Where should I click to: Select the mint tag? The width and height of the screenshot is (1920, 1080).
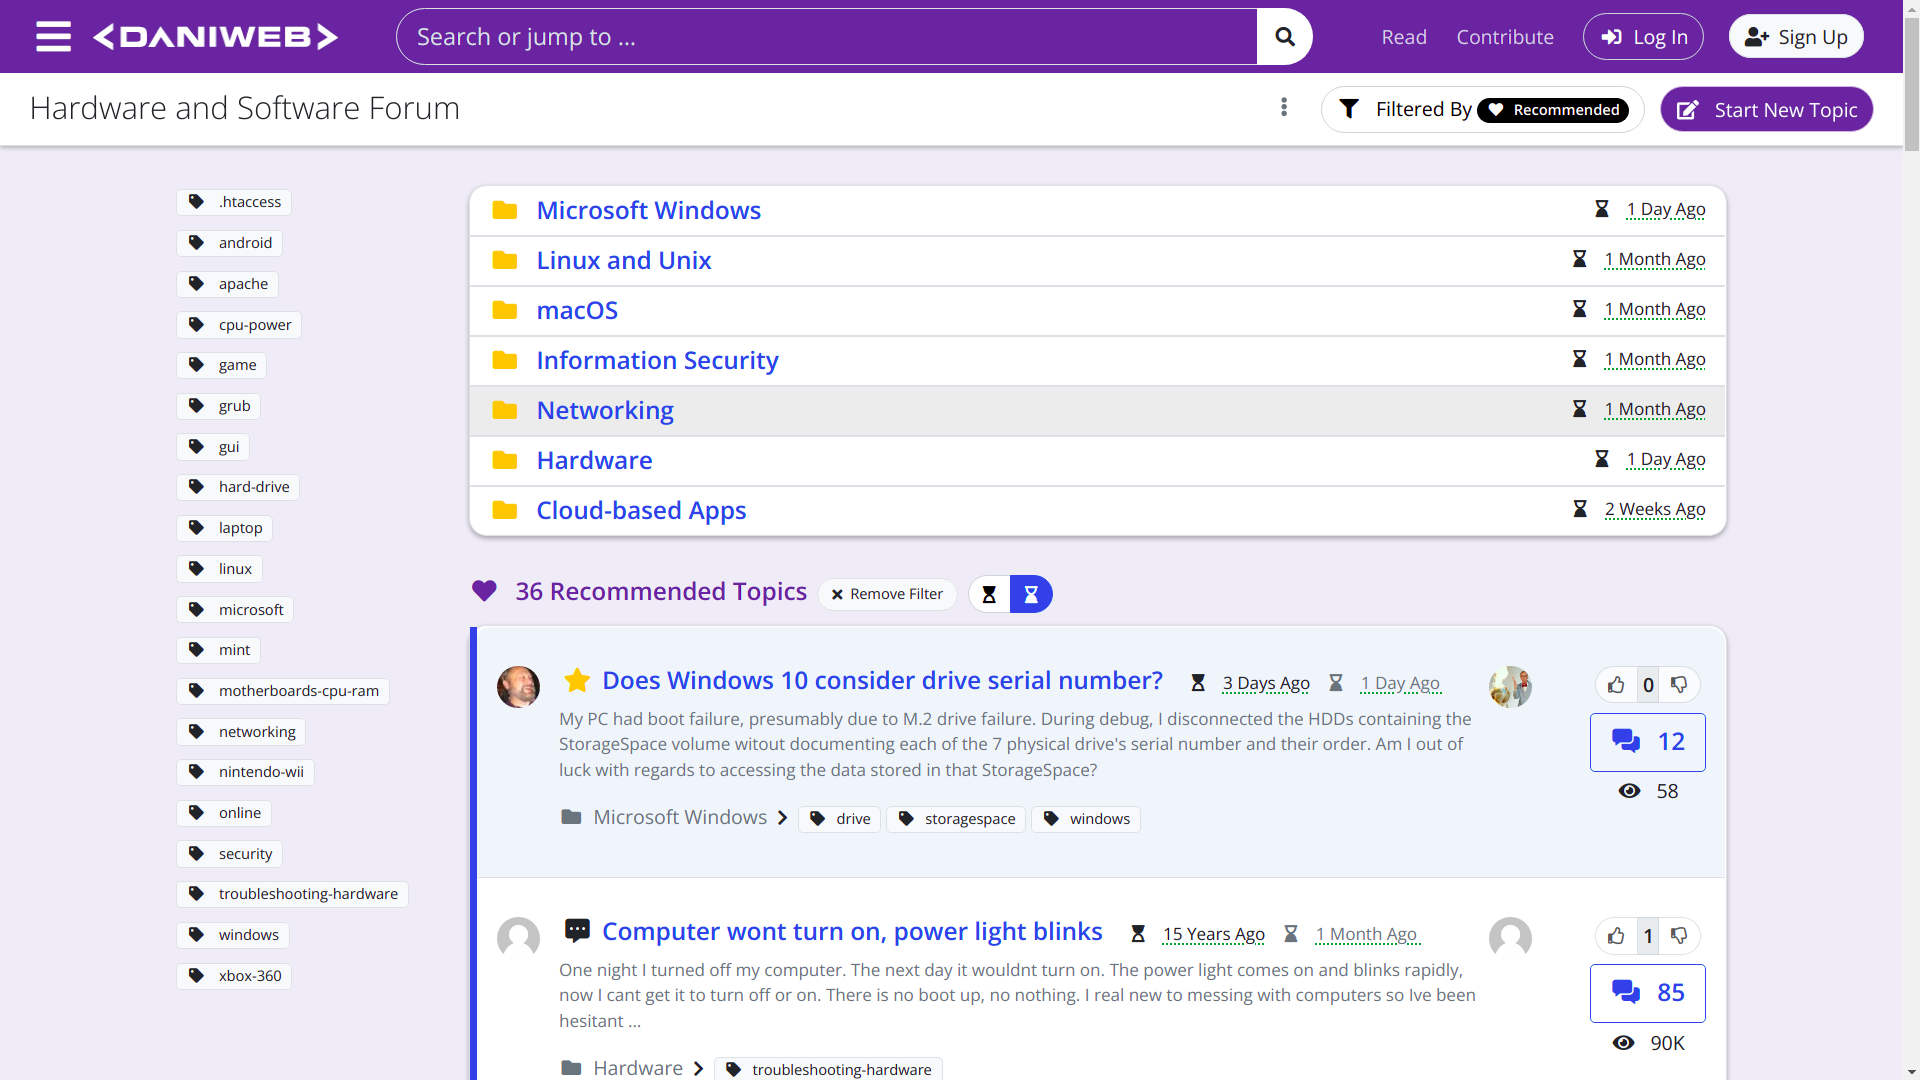click(219, 650)
